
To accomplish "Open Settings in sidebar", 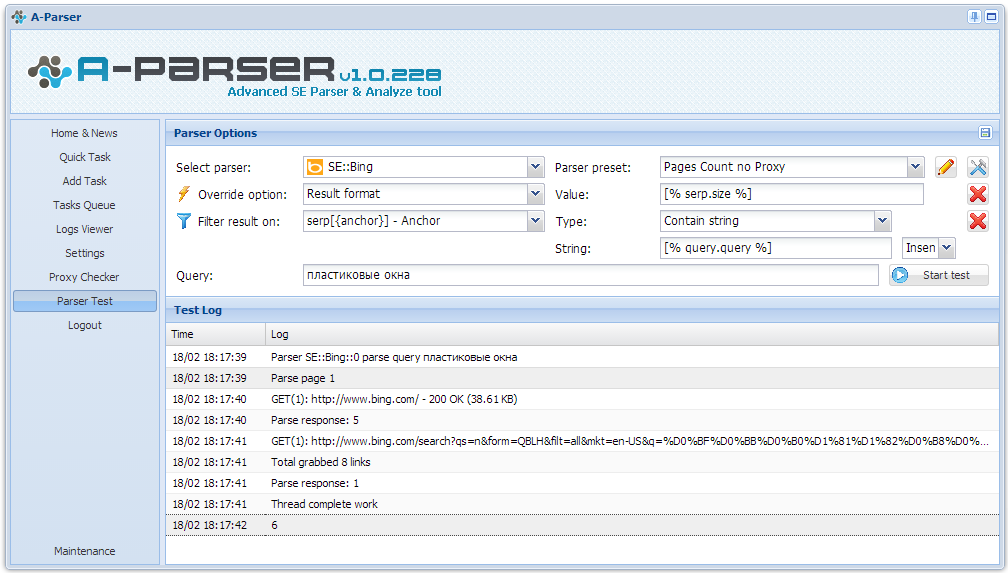I will (x=84, y=253).
